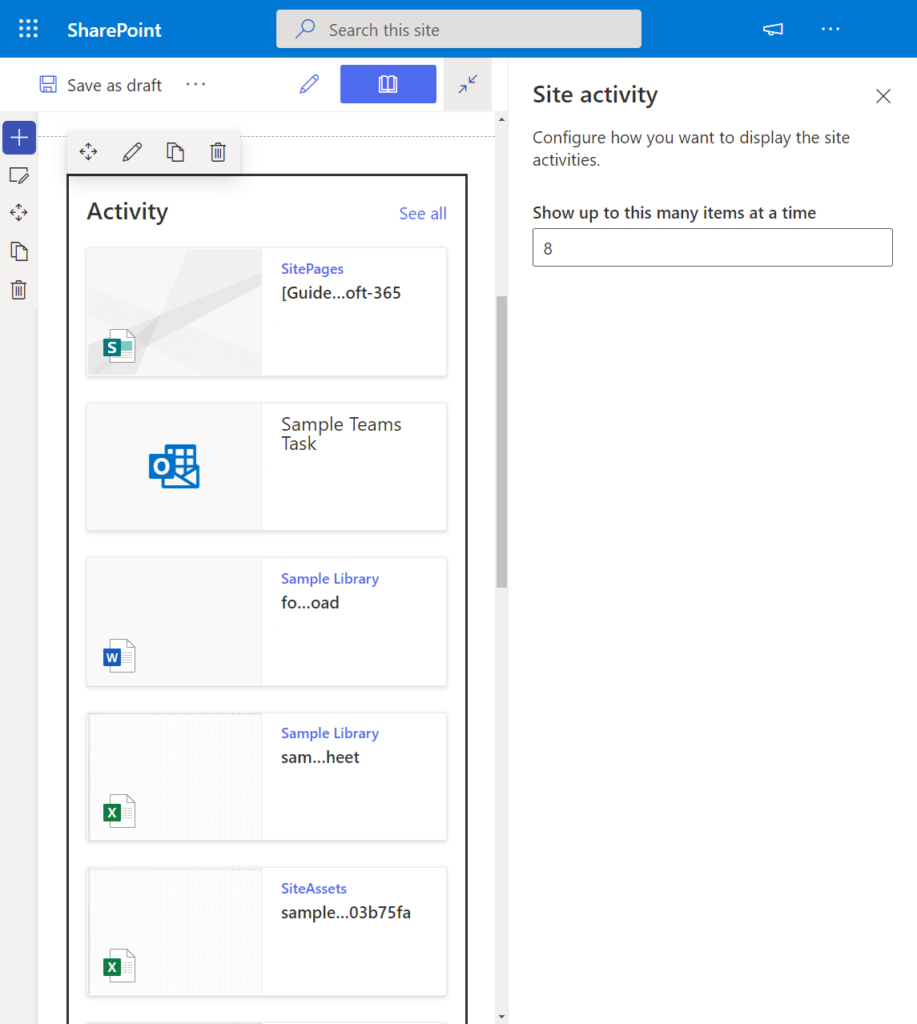This screenshot has width=917, height=1024.
Task: Click the search magnifier icon
Action: tap(305, 29)
